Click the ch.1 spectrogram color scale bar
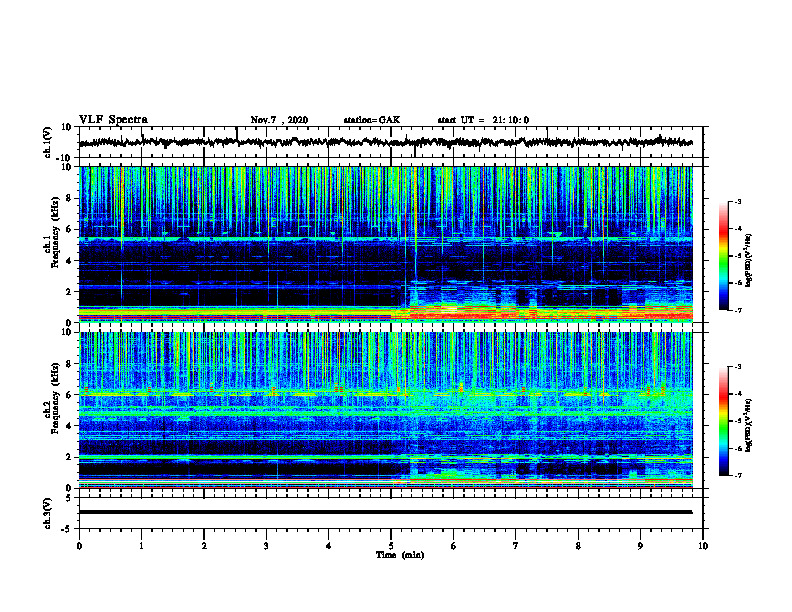The image size is (792, 612). coord(723,256)
